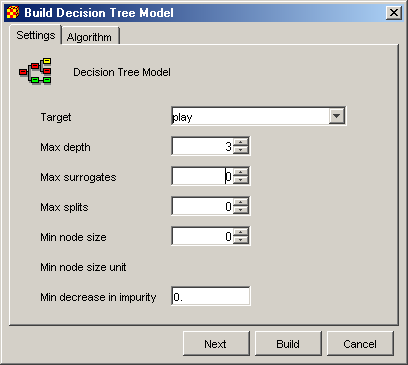The height and width of the screenshot is (365, 408).
Task: Decrement Max surrogates spinner down arrow
Action: [x=241, y=180]
